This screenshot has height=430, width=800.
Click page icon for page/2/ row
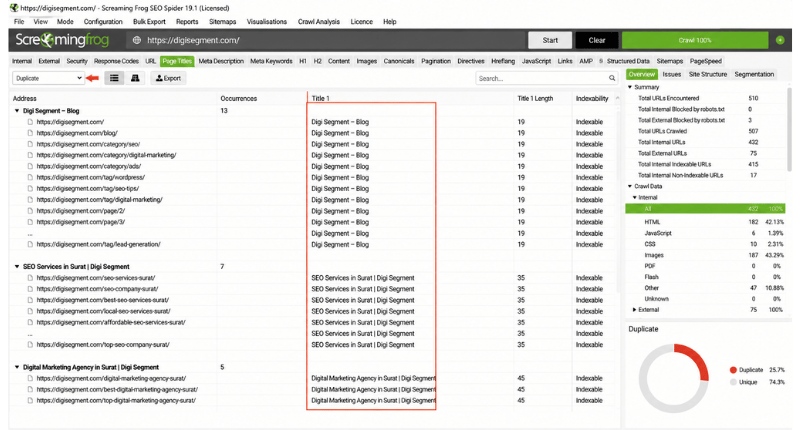tap(30, 211)
